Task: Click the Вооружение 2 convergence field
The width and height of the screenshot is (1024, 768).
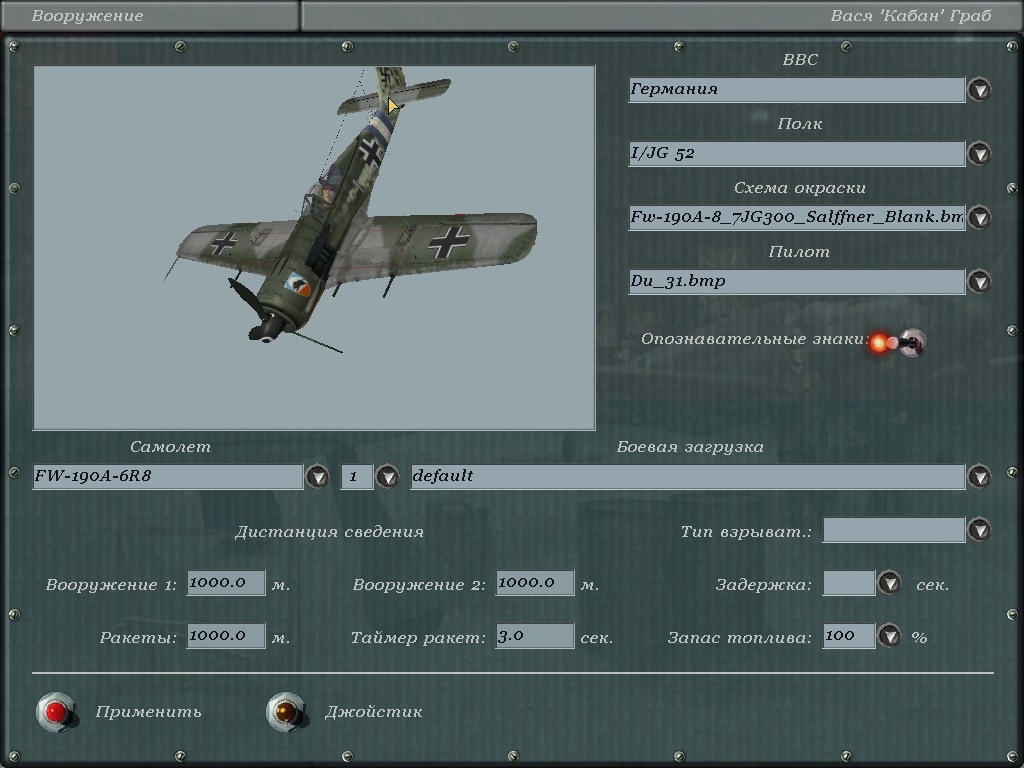Action: (535, 583)
